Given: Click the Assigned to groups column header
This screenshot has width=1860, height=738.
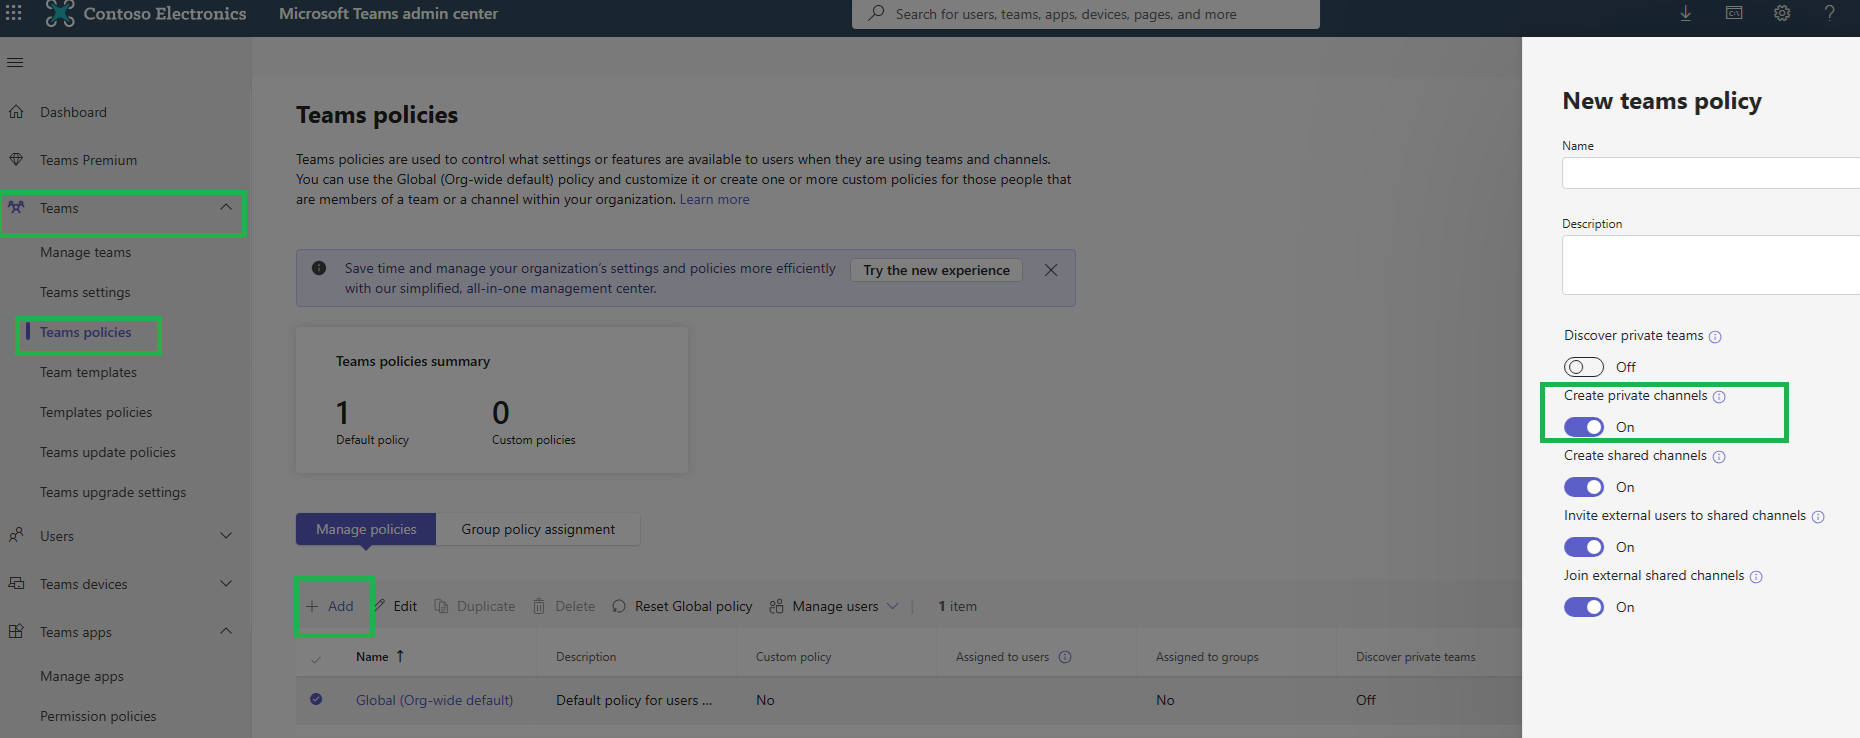Looking at the screenshot, I should click(1207, 657).
